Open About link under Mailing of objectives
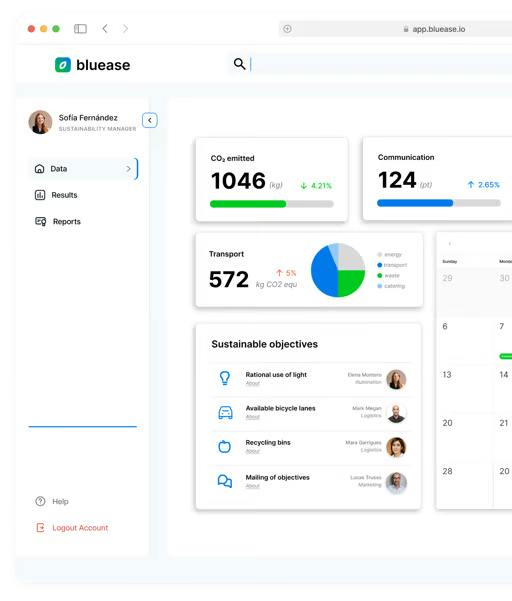 (x=253, y=486)
